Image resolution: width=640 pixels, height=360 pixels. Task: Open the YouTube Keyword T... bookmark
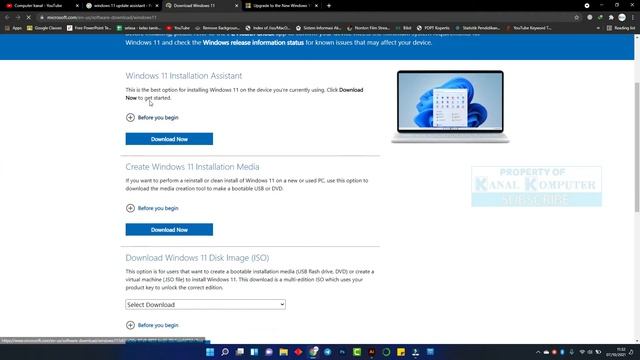(529, 28)
